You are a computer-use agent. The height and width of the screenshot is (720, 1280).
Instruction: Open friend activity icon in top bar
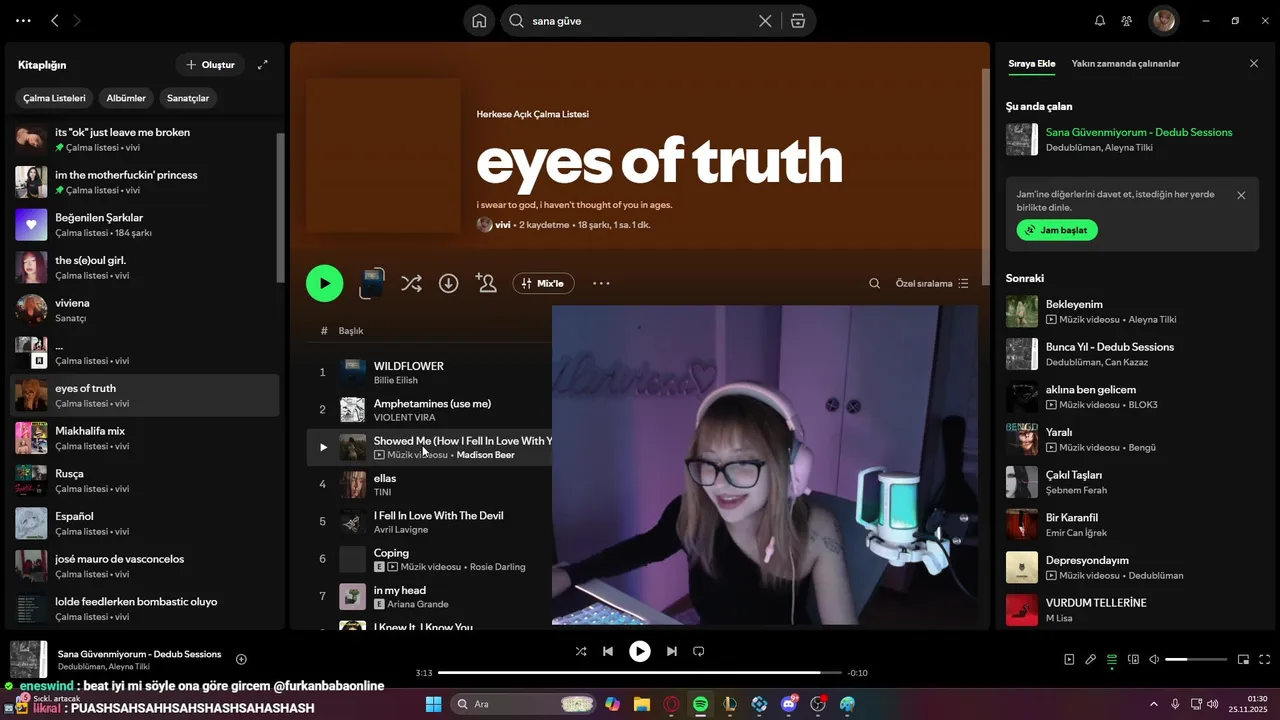[x=1127, y=21]
